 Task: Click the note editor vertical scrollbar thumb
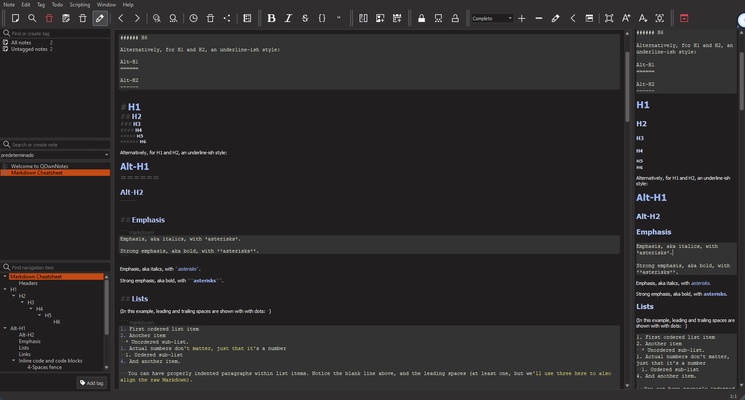[x=627, y=86]
